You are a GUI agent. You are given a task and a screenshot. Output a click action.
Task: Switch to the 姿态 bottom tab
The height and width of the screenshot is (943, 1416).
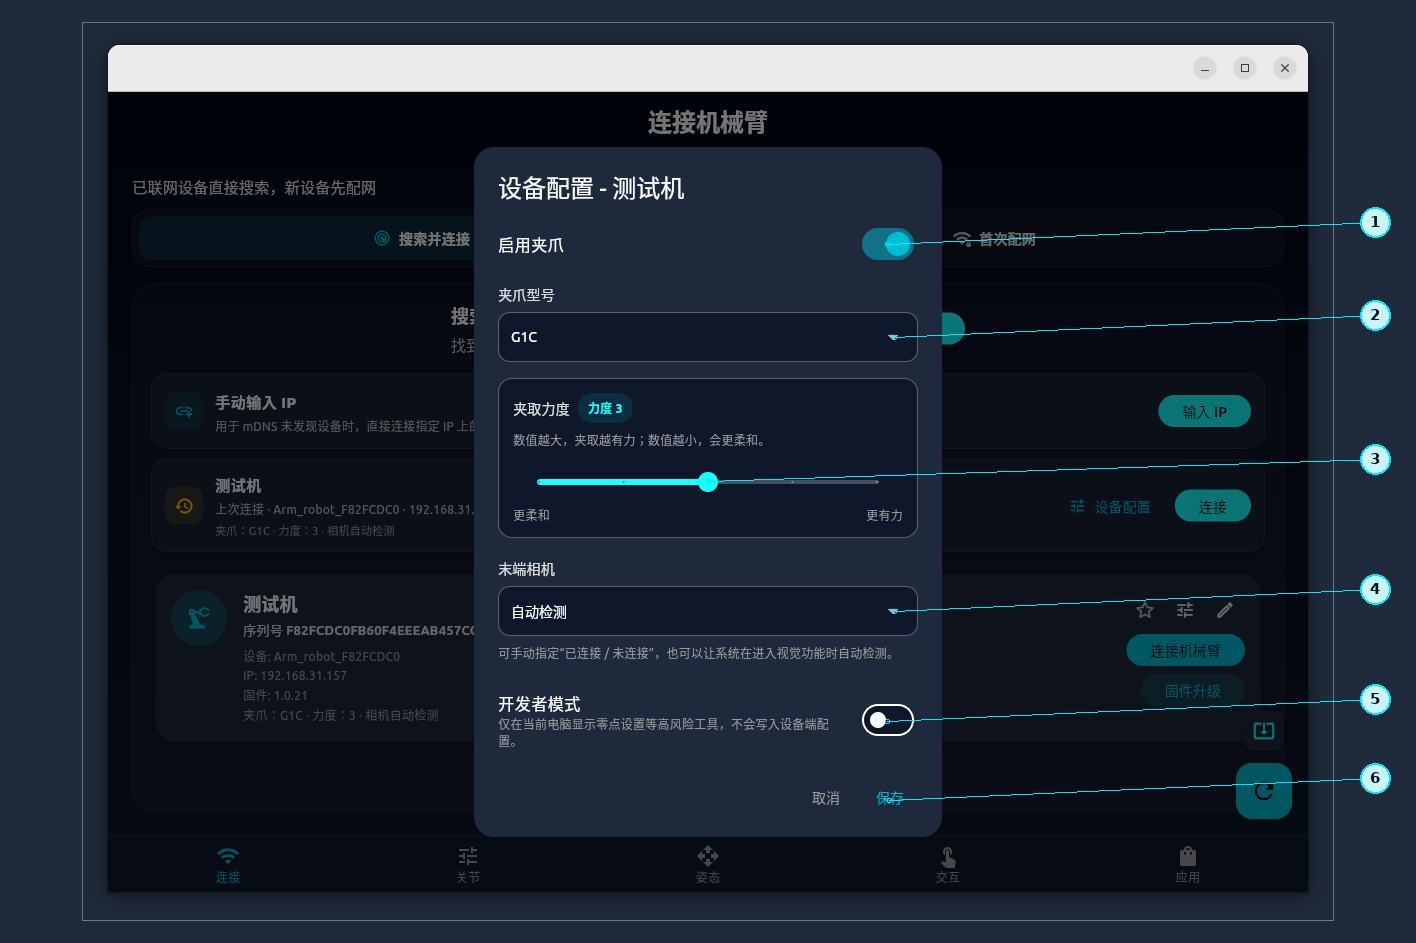click(x=708, y=865)
